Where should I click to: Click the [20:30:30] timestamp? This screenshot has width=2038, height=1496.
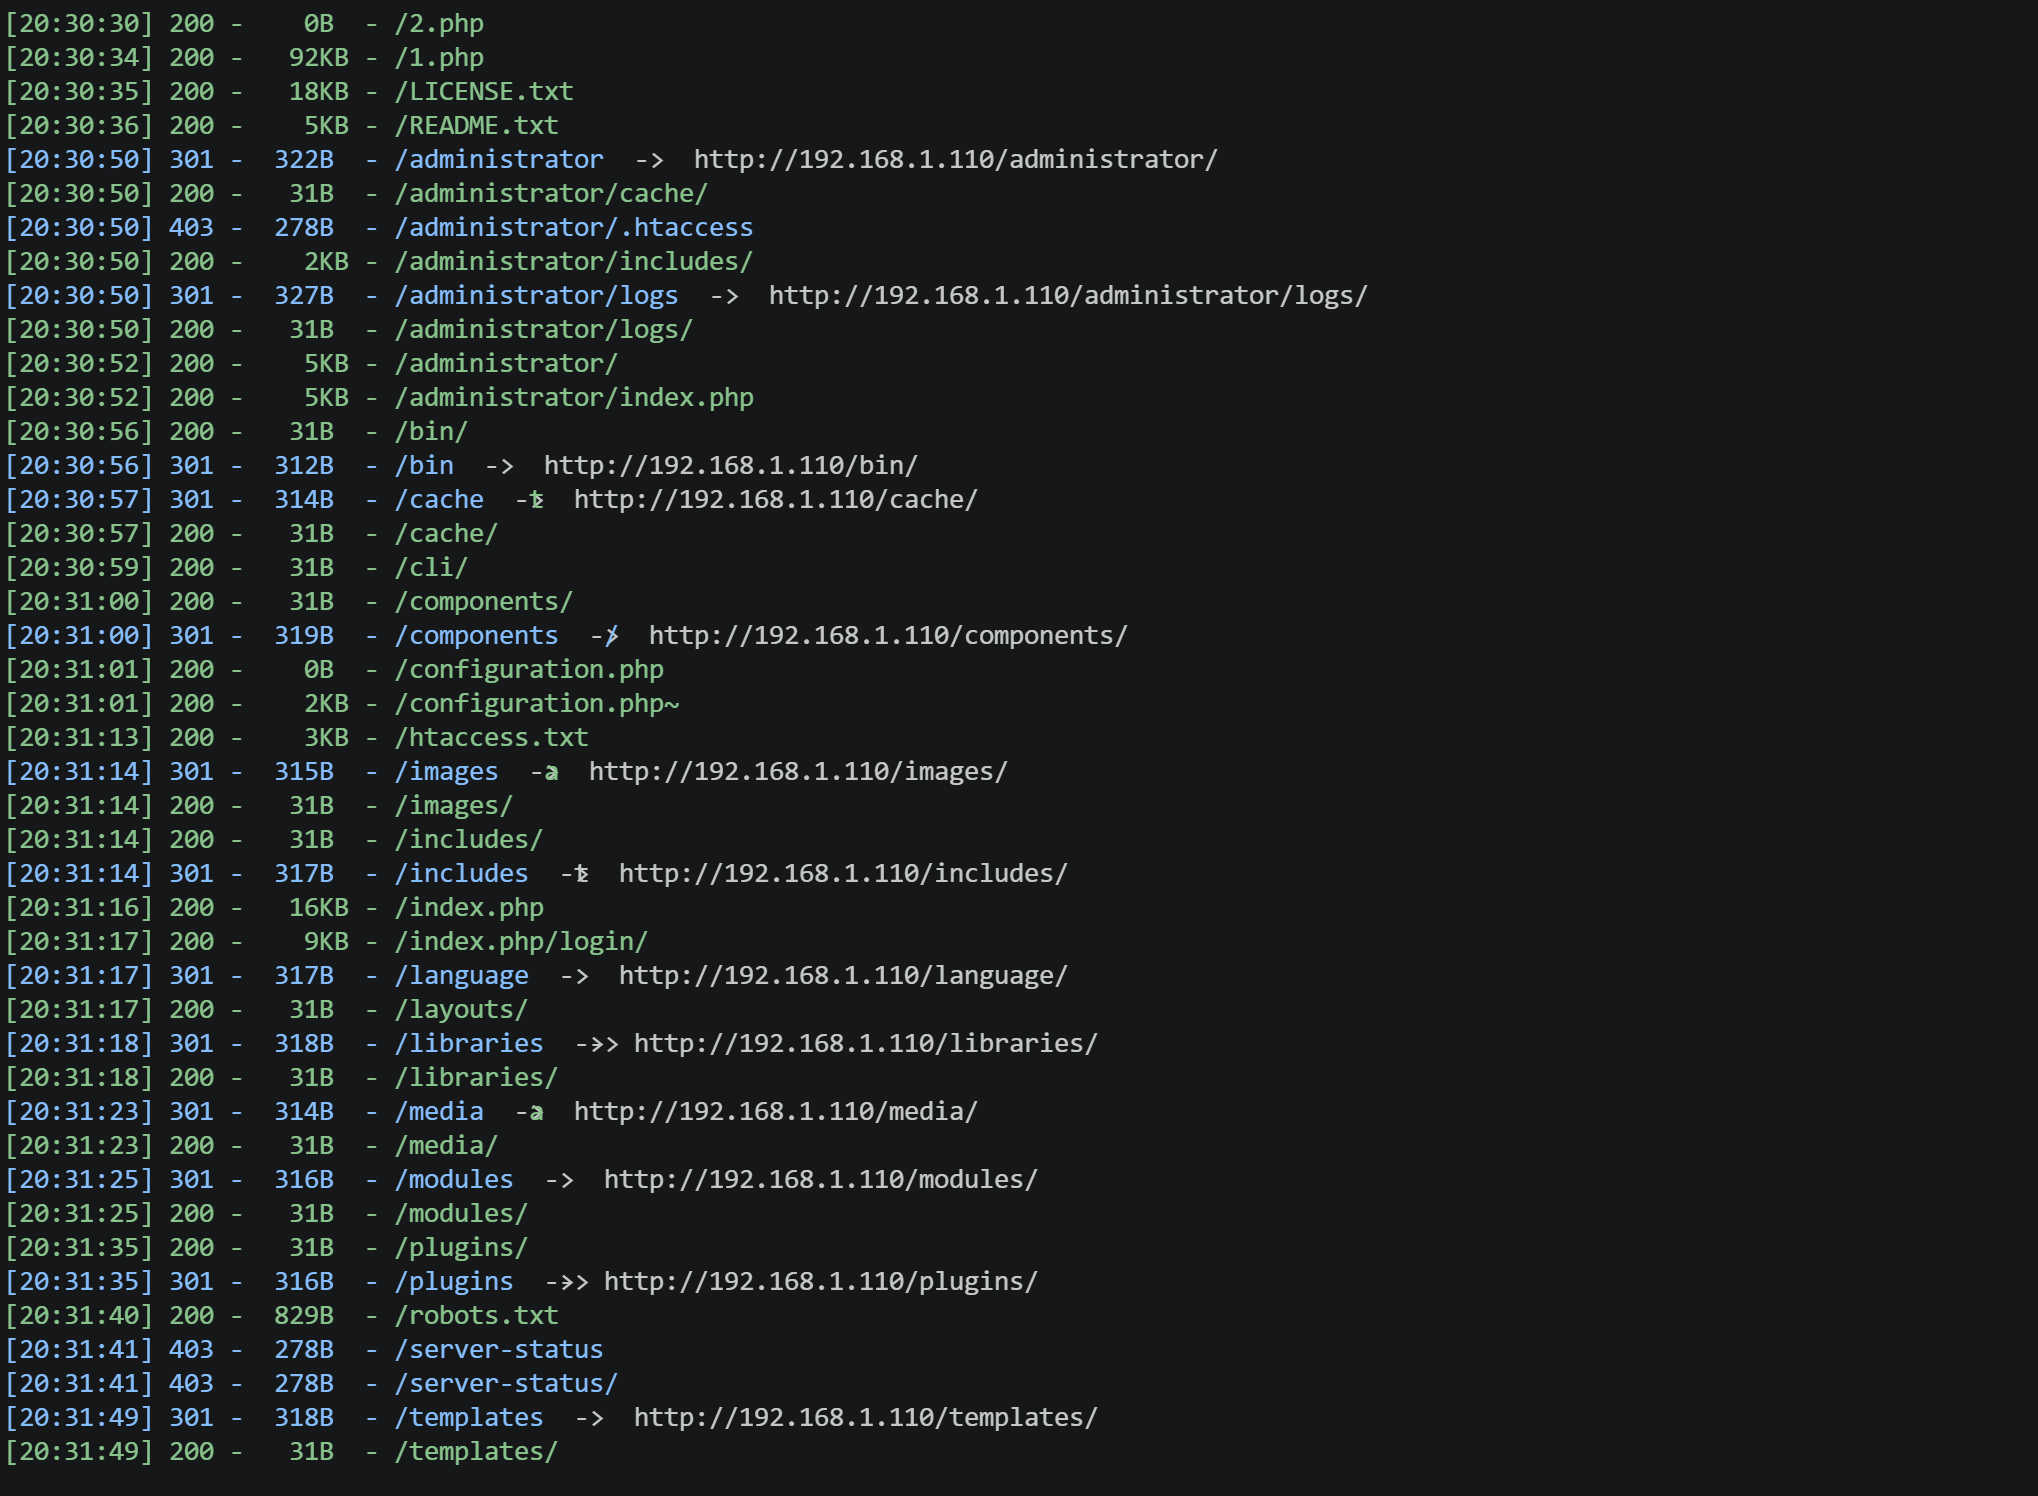[x=79, y=24]
